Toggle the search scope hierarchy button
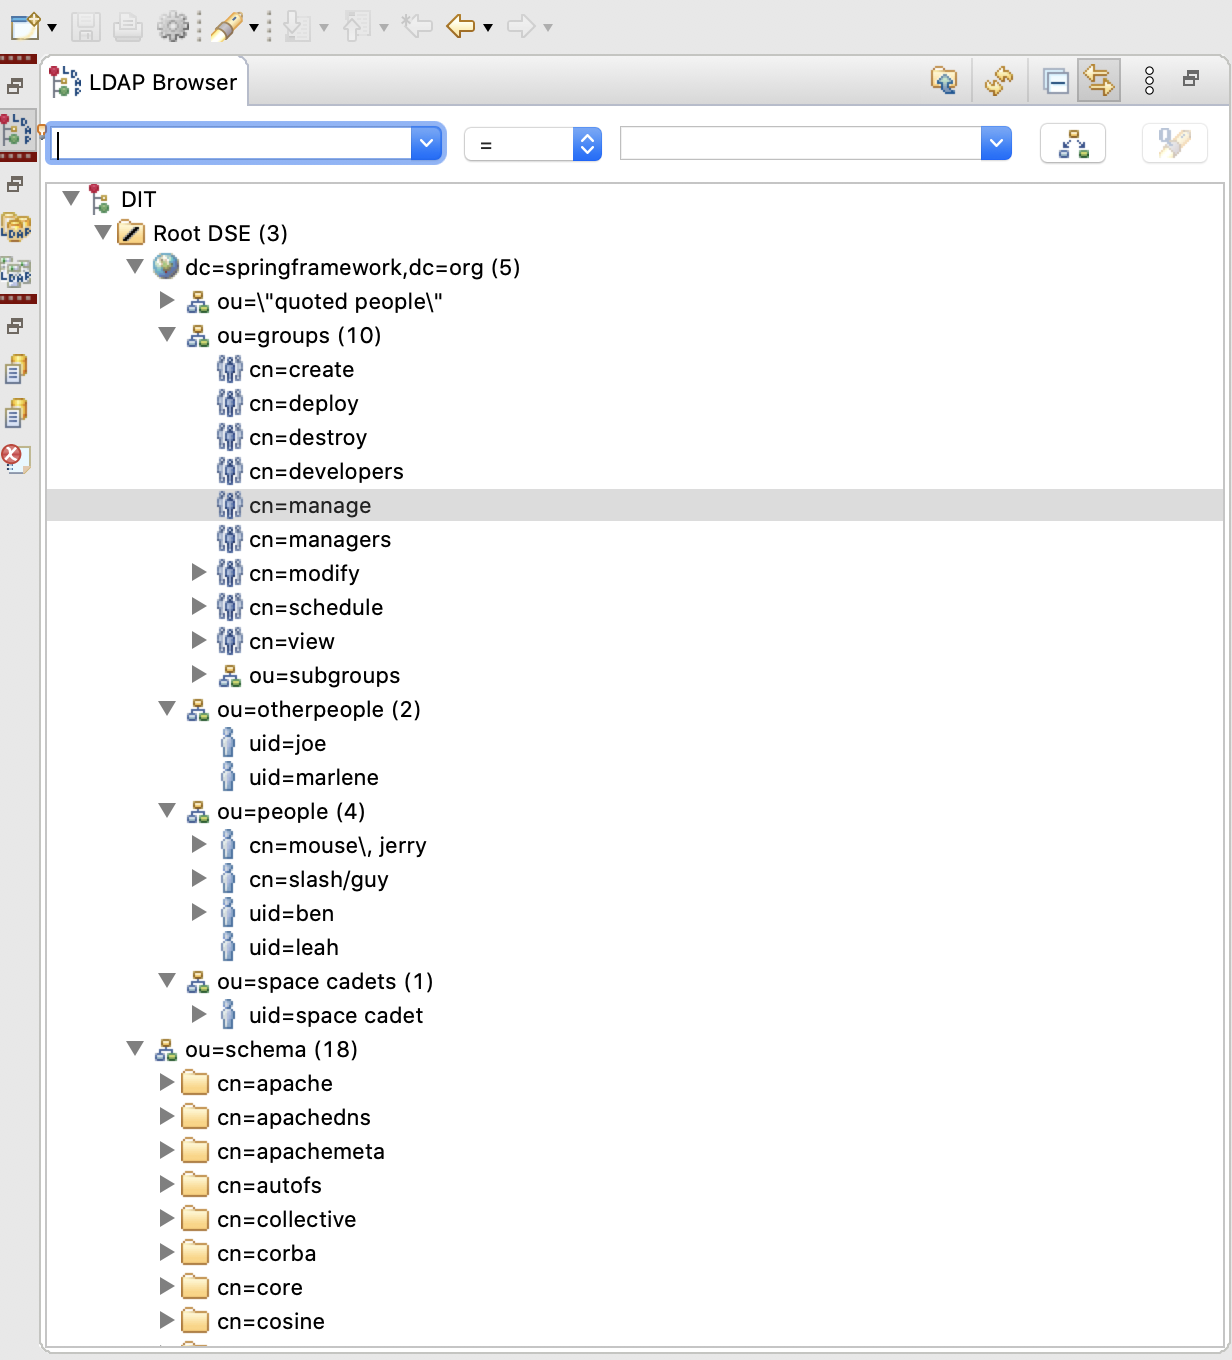Viewport: 1232px width, 1360px height. (x=1073, y=144)
